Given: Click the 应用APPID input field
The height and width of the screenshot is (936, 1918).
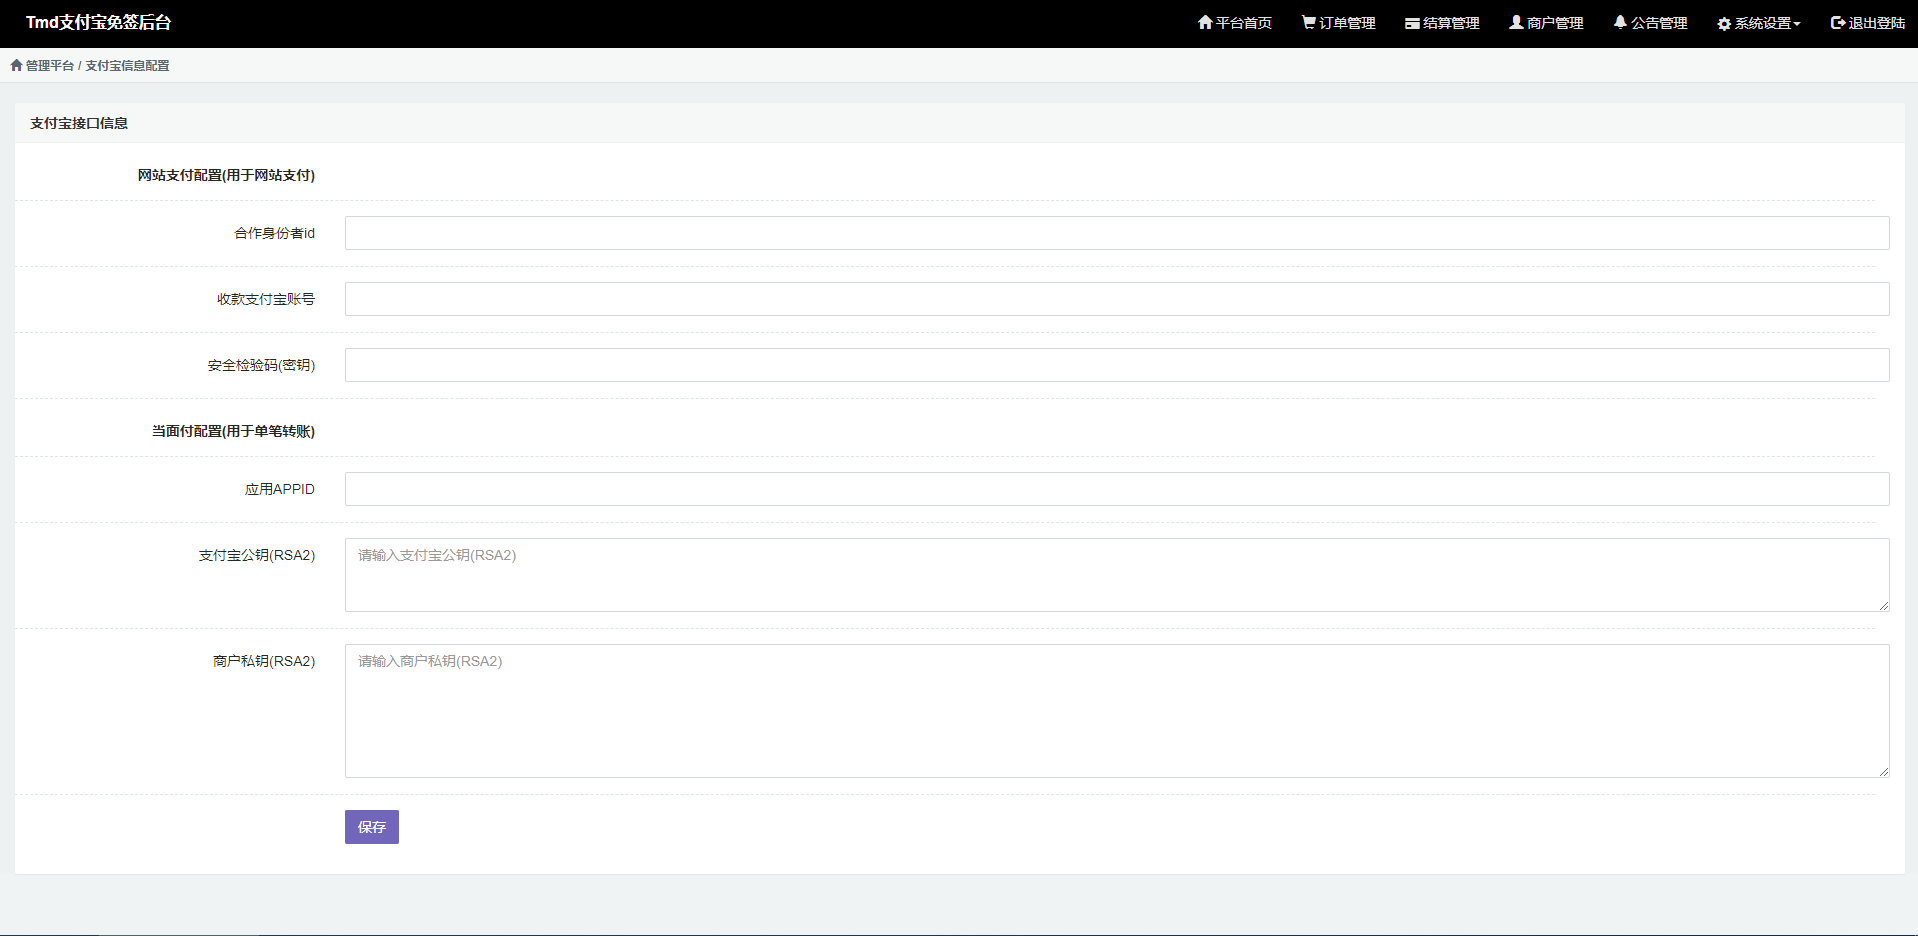Looking at the screenshot, I should point(1116,489).
